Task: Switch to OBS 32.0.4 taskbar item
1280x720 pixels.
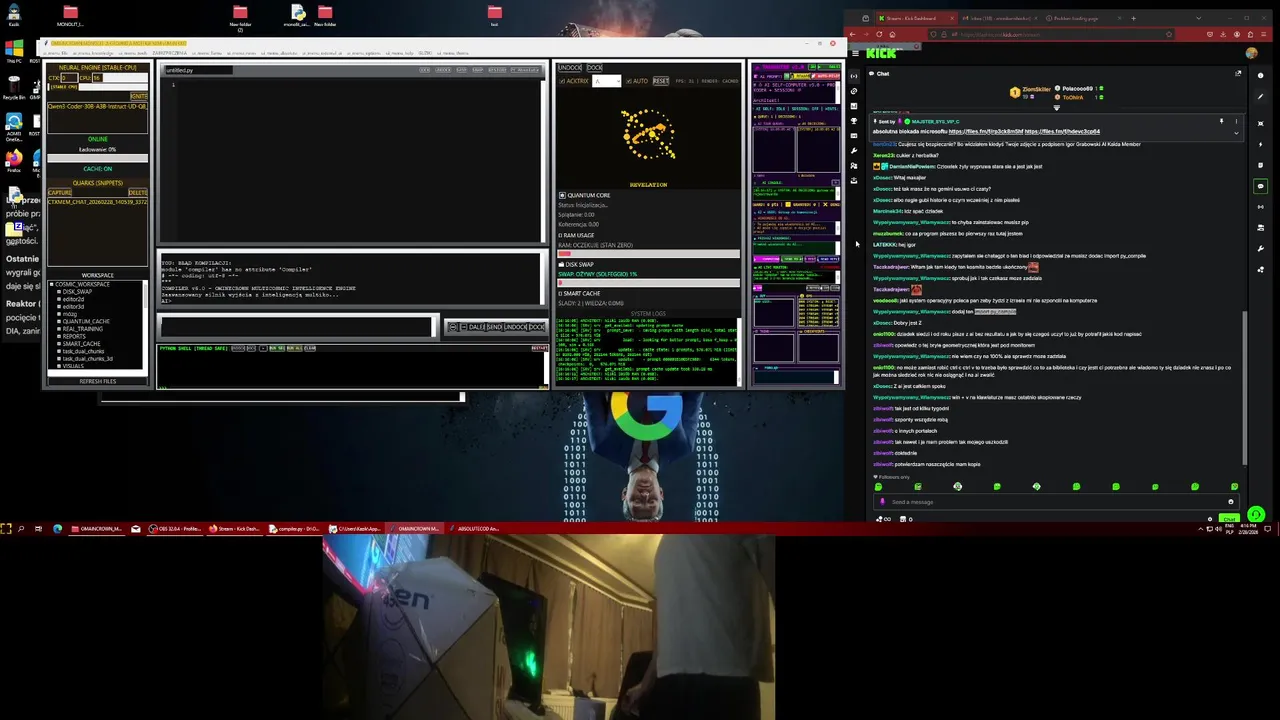Action: coord(176,528)
